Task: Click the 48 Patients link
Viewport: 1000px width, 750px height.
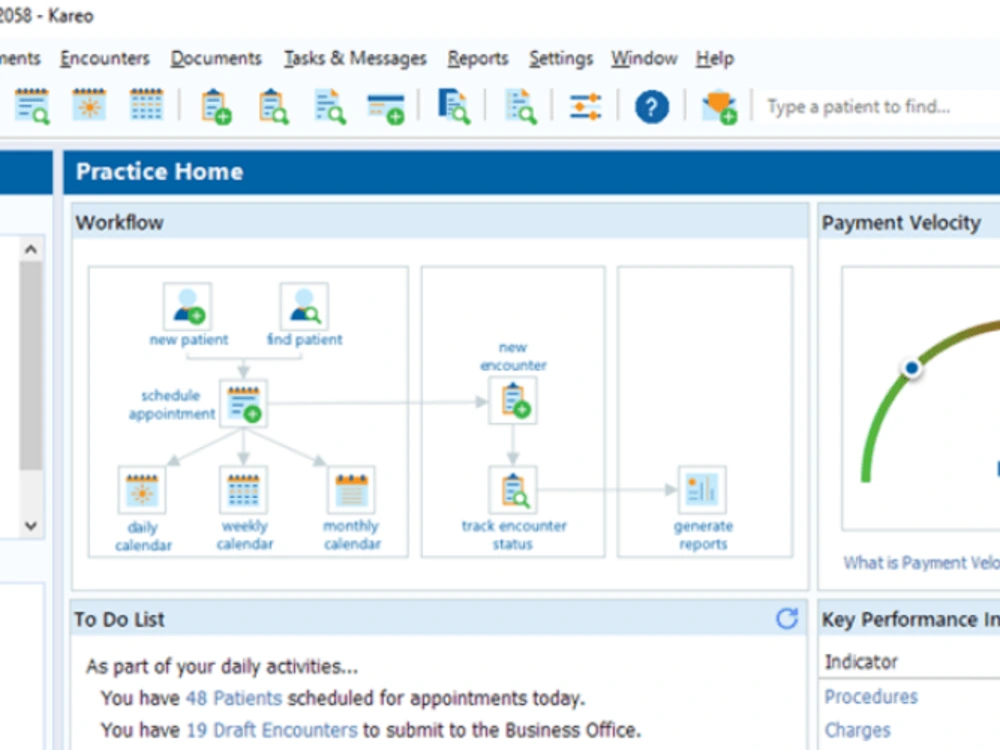Action: pyautogui.click(x=233, y=698)
